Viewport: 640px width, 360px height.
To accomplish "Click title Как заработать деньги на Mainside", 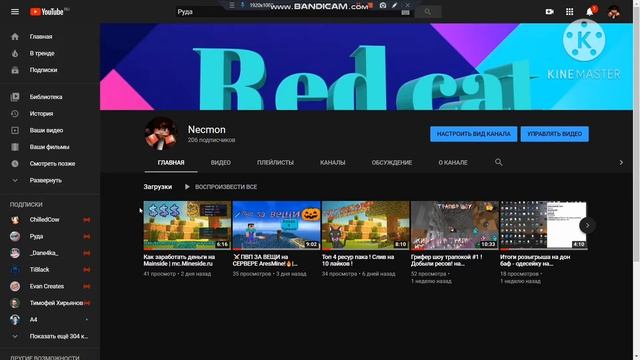I will click(179, 260).
